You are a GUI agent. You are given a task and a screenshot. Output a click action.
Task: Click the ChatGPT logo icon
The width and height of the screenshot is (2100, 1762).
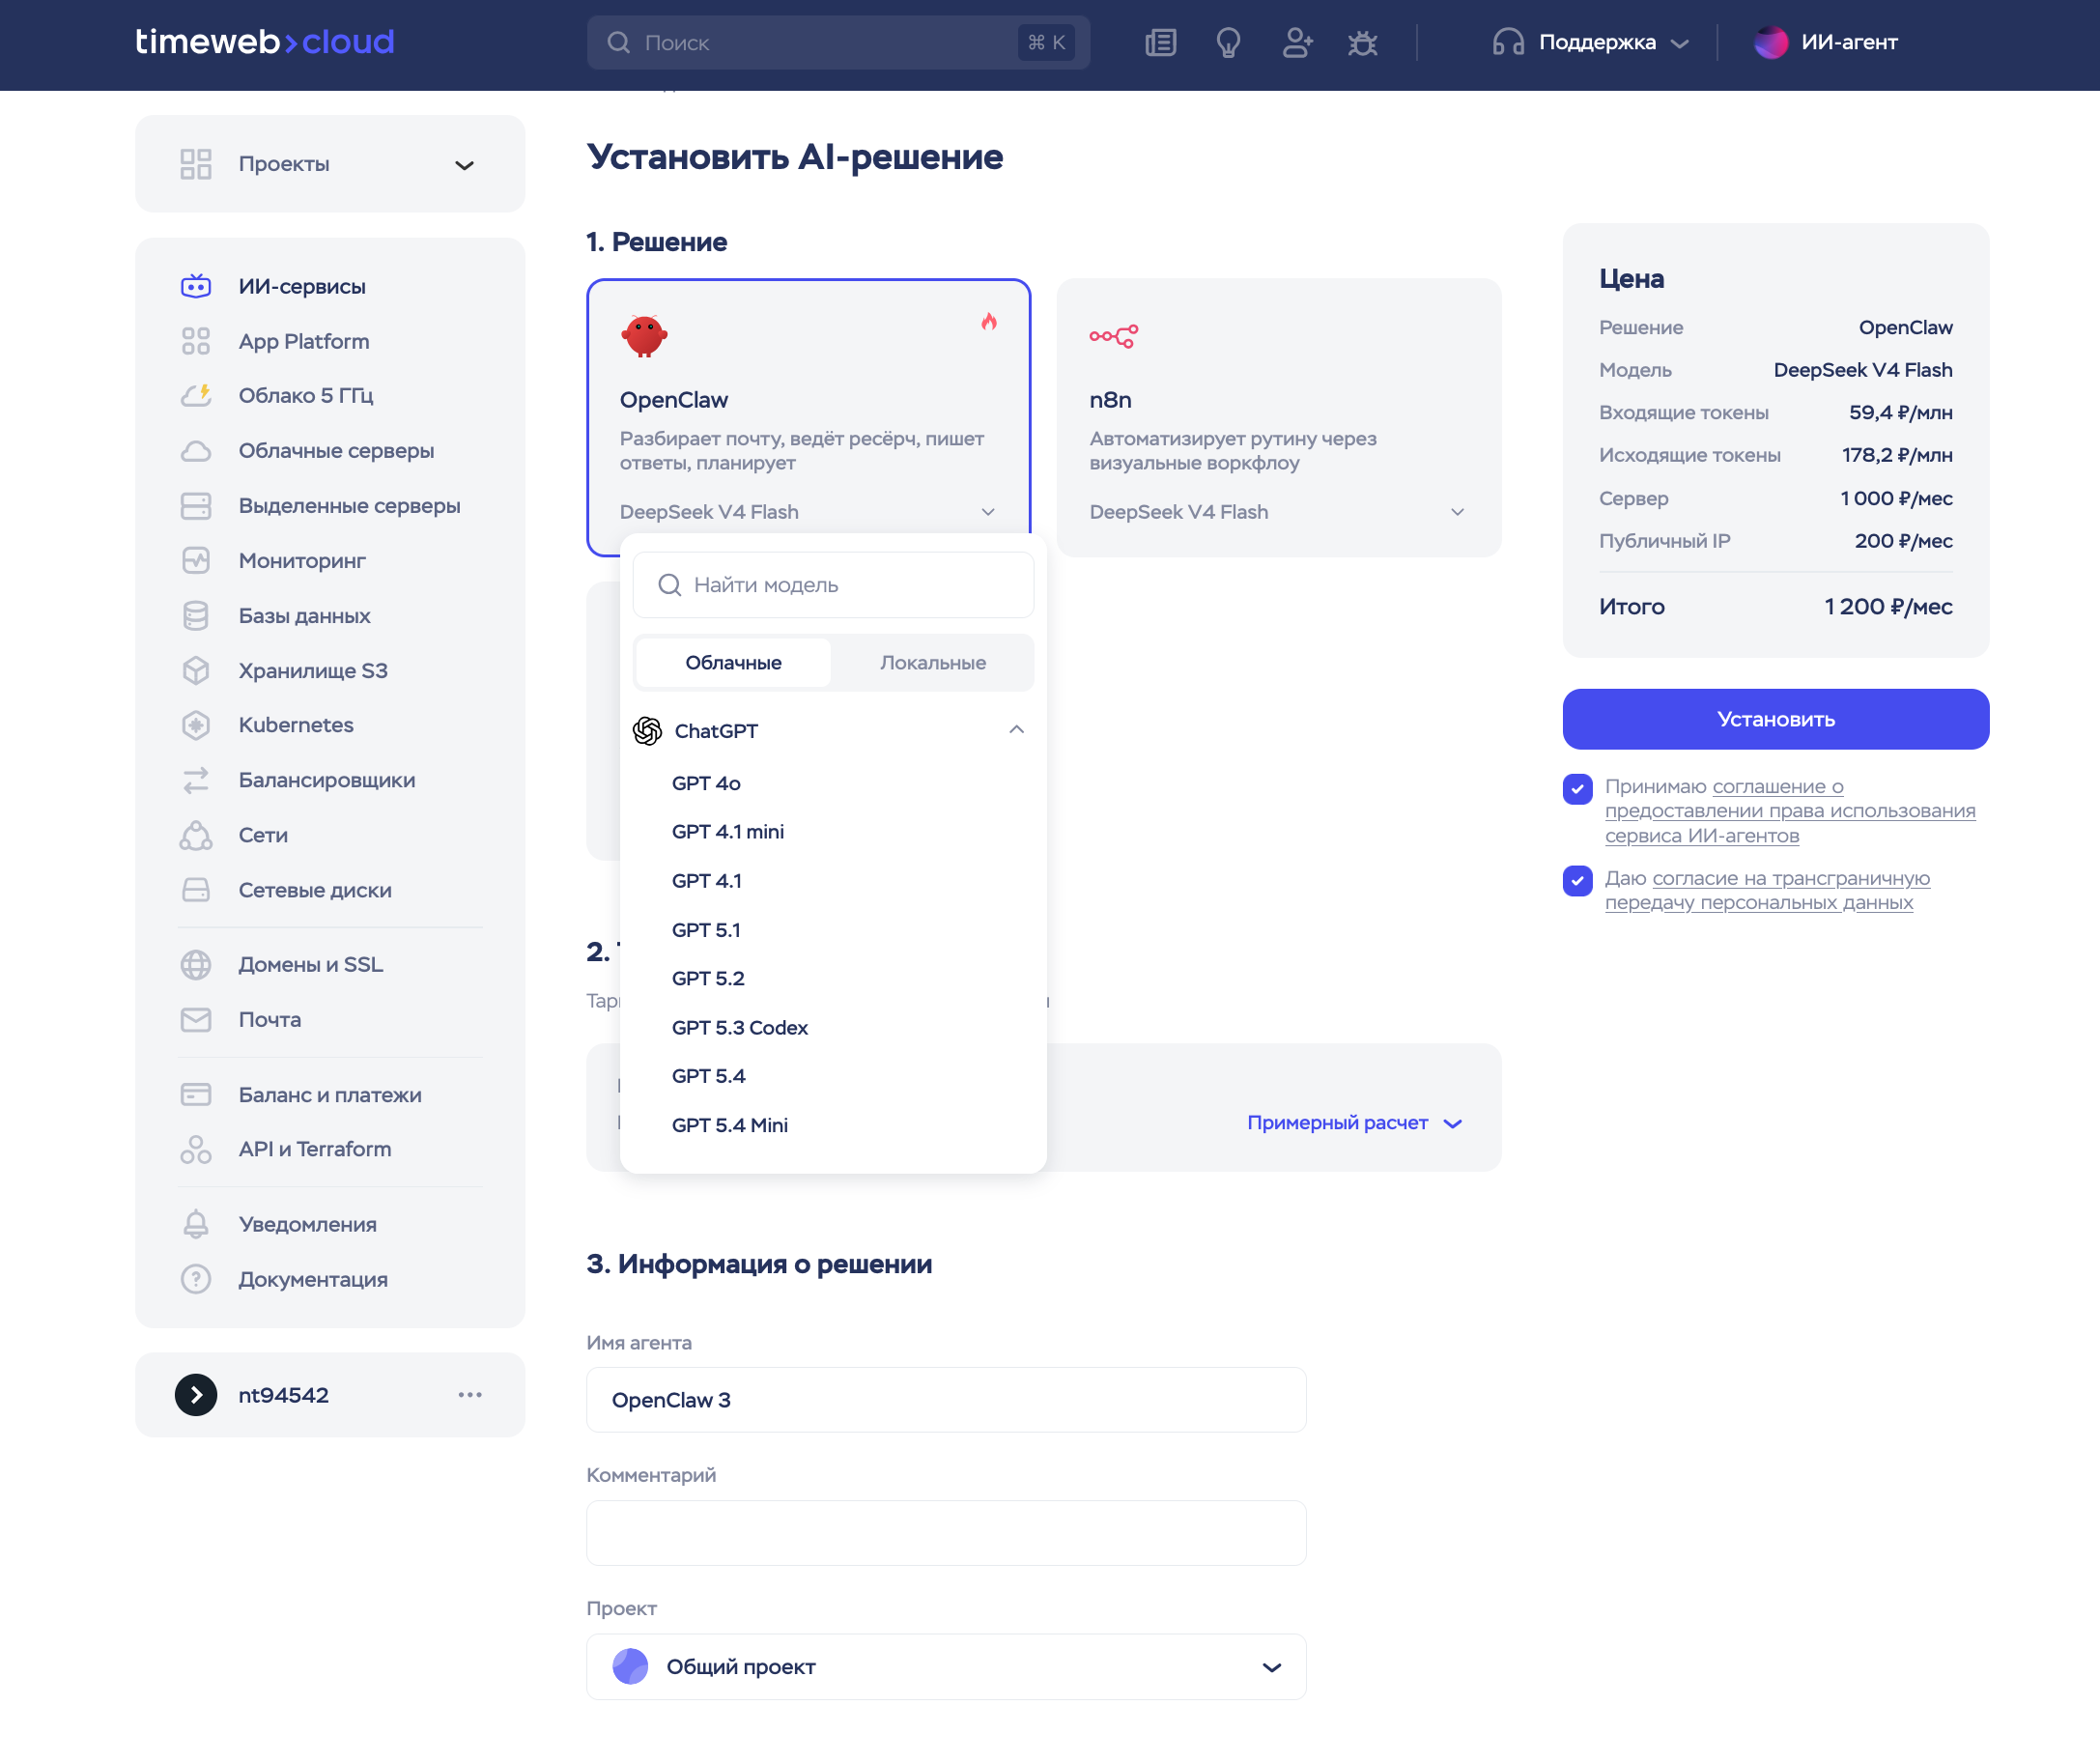[648, 731]
